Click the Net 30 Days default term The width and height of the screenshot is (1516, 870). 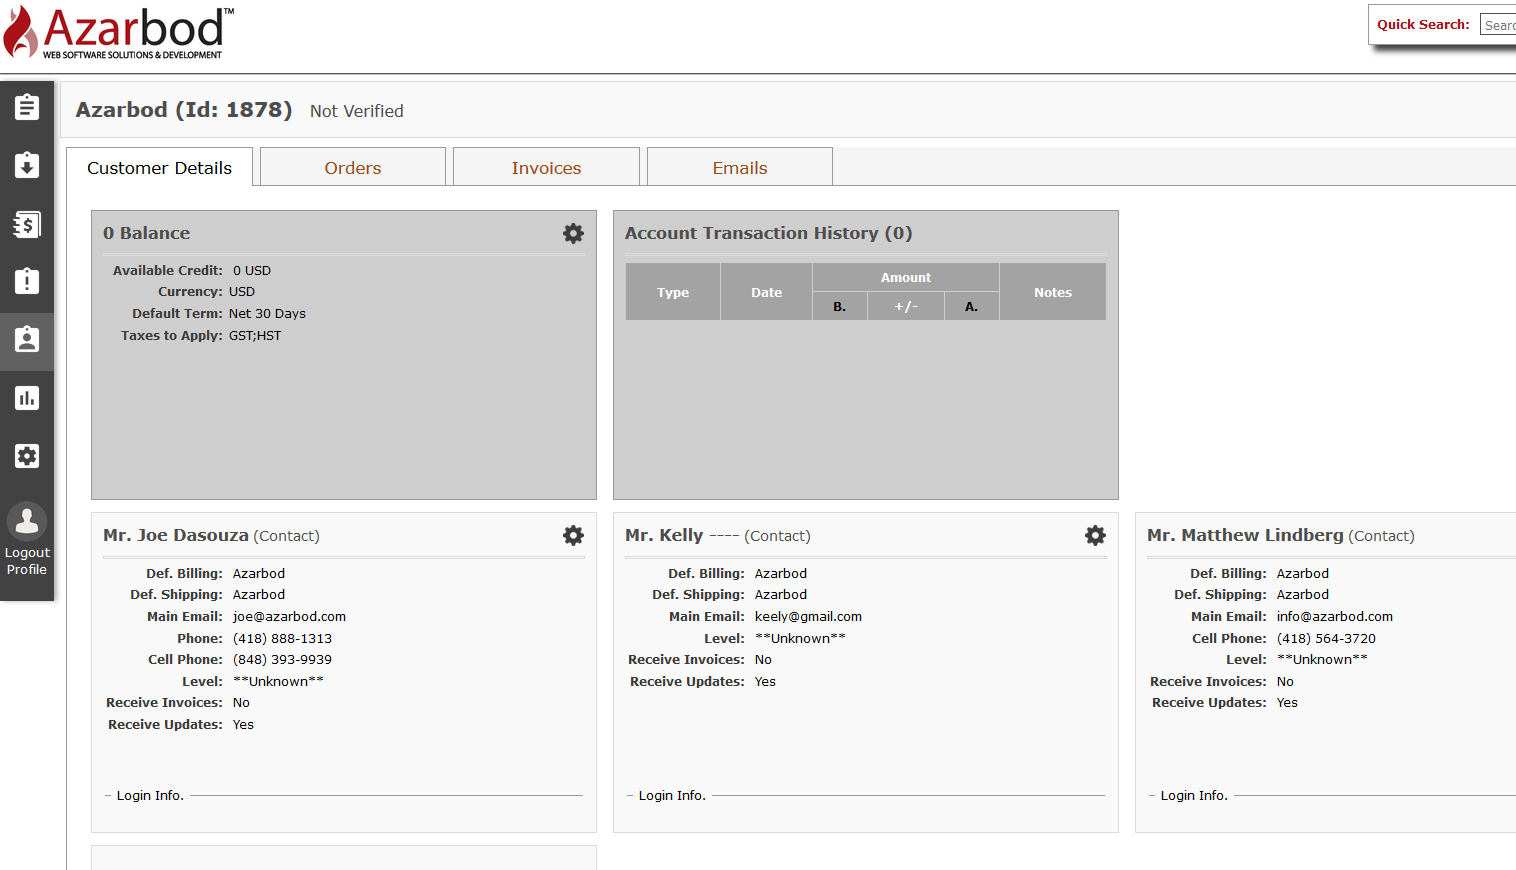tap(267, 314)
